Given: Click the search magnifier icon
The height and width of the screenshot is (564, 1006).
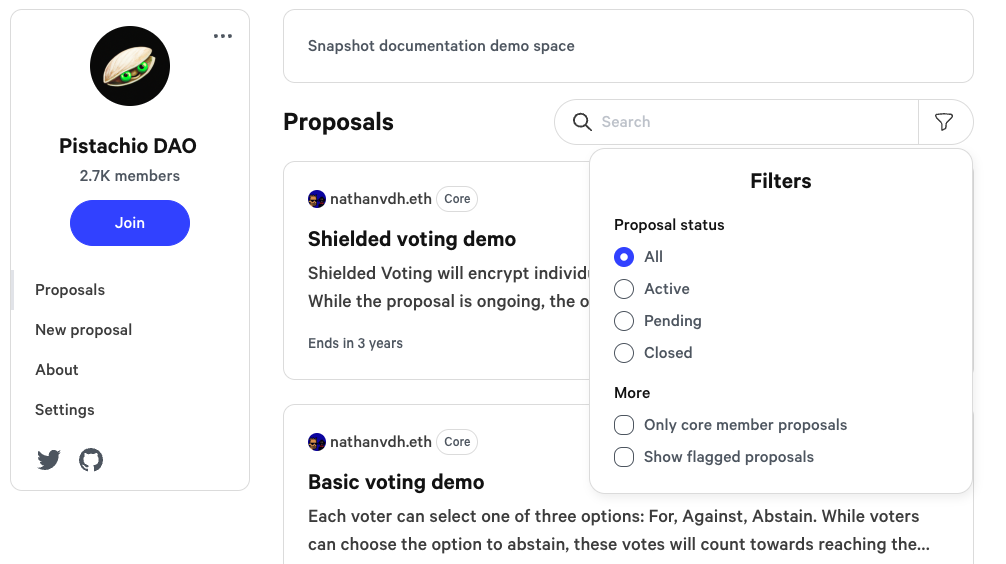Looking at the screenshot, I should (x=582, y=122).
